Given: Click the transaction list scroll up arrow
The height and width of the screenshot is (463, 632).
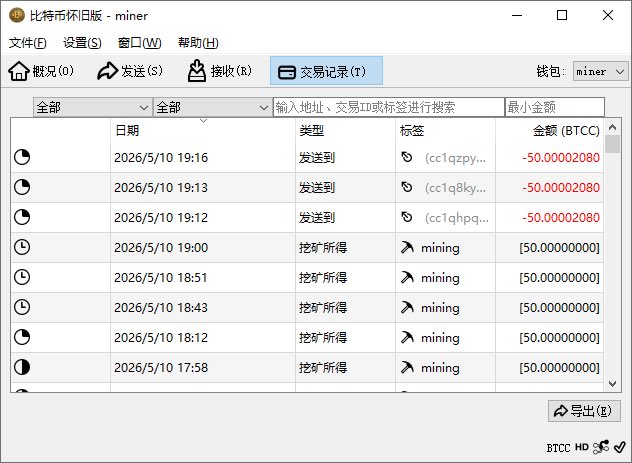Looking at the screenshot, I should pyautogui.click(x=612, y=128).
